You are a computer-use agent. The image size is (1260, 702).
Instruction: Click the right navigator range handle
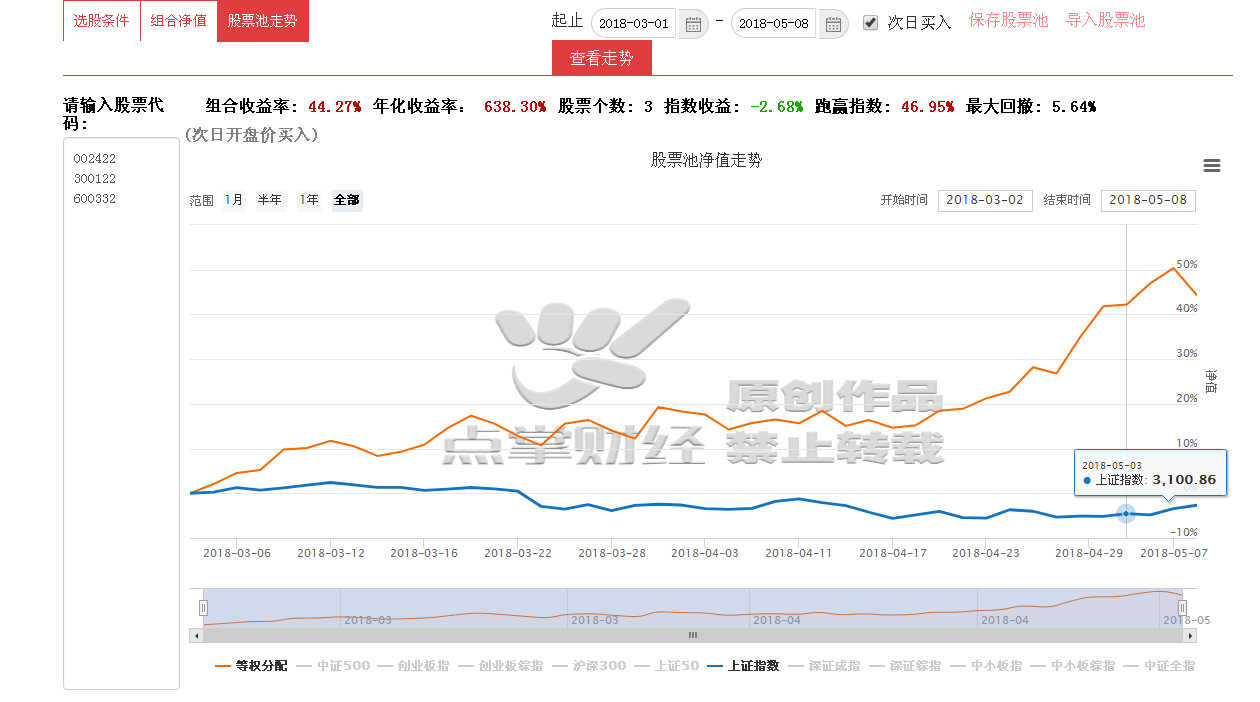click(x=1181, y=607)
